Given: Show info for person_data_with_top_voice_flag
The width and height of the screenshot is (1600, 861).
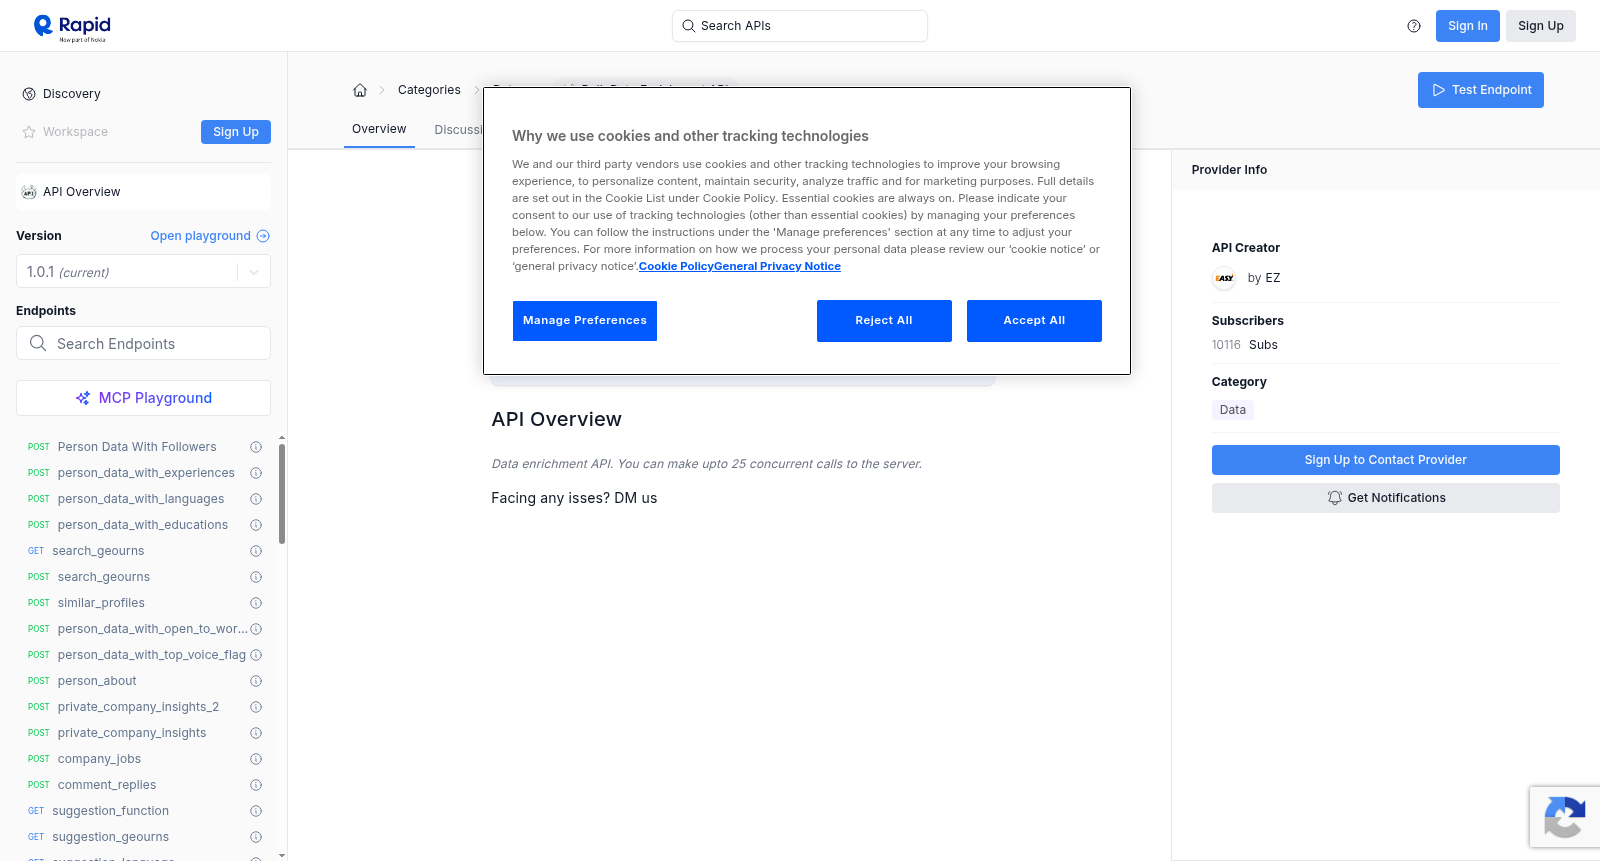Looking at the screenshot, I should click(256, 655).
